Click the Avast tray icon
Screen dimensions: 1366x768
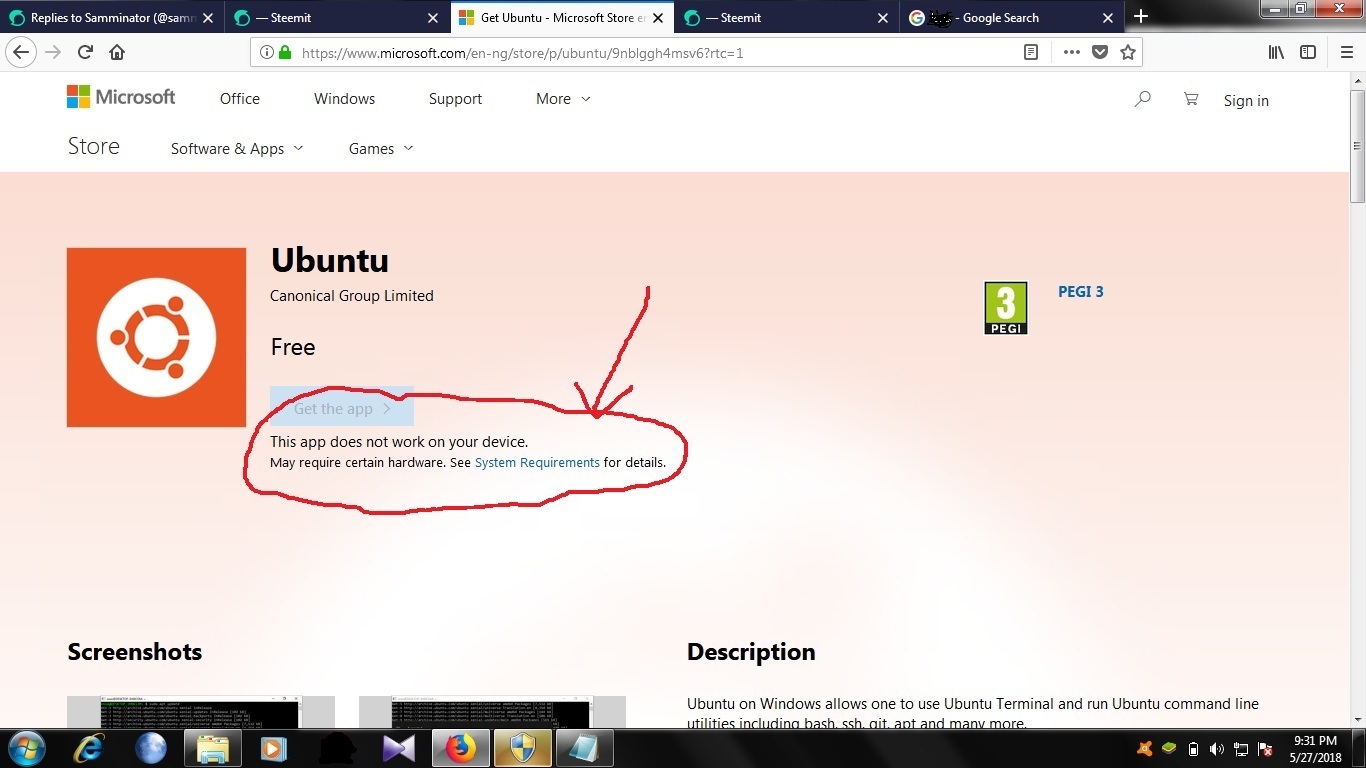pyautogui.click(x=1145, y=748)
